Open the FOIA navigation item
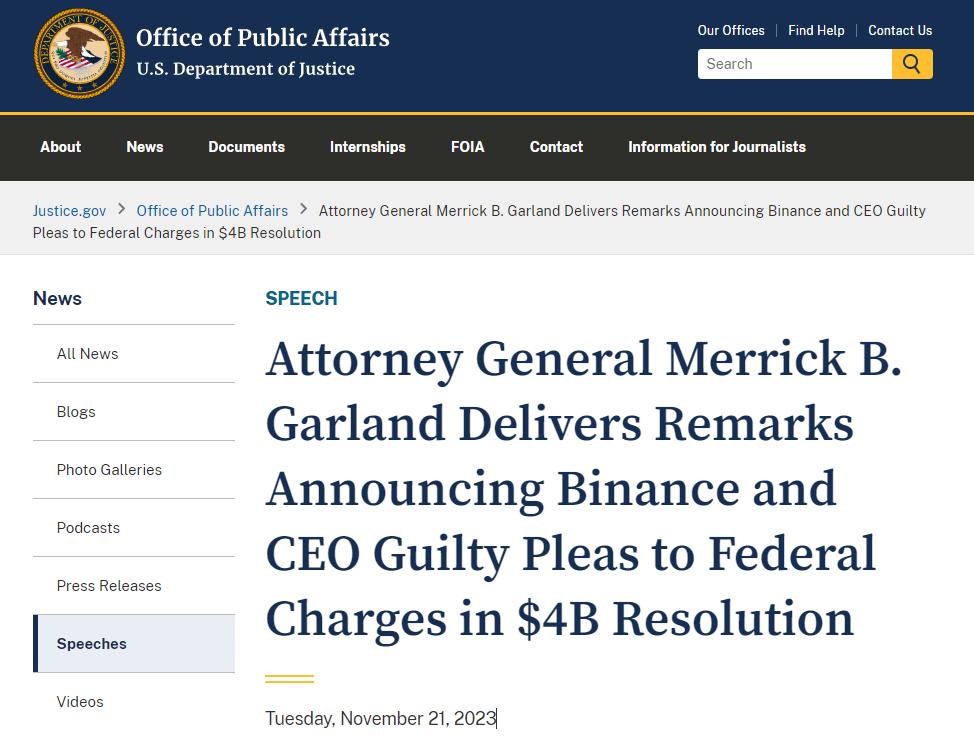Screen dimensions: 974x741 tap(468, 147)
